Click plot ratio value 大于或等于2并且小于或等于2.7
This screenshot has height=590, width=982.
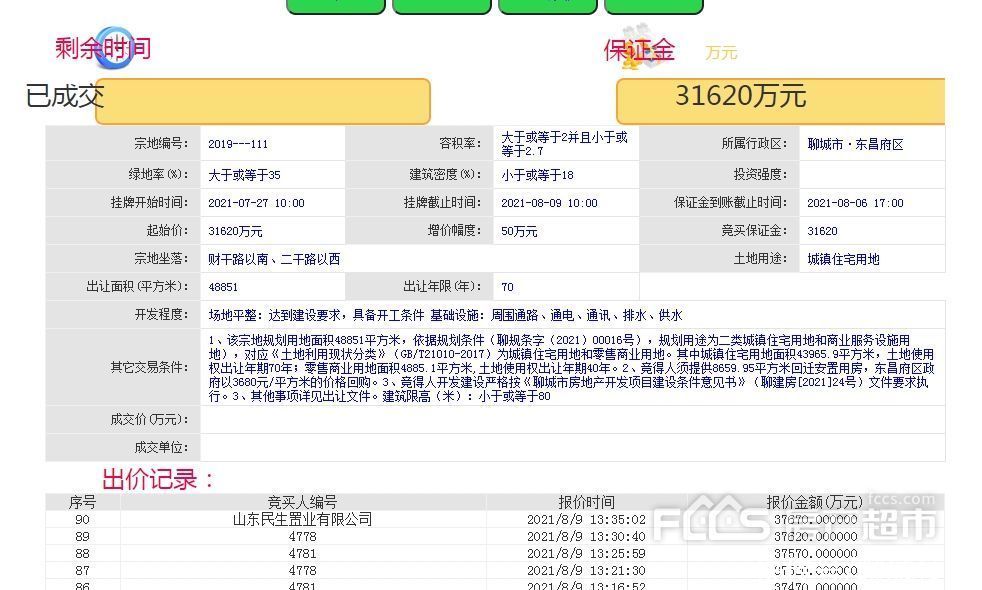(564, 144)
